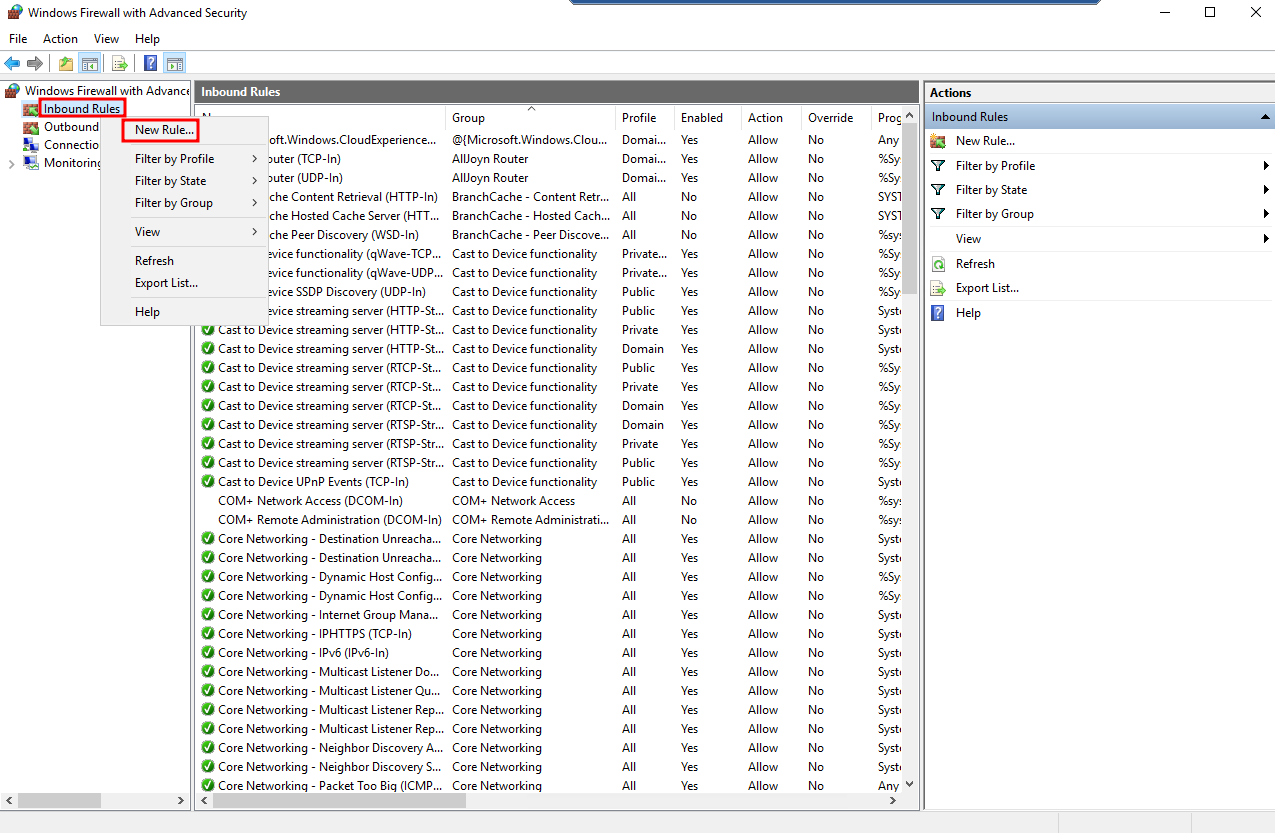
Task: Choose Help from the context menu
Action: pos(147,312)
